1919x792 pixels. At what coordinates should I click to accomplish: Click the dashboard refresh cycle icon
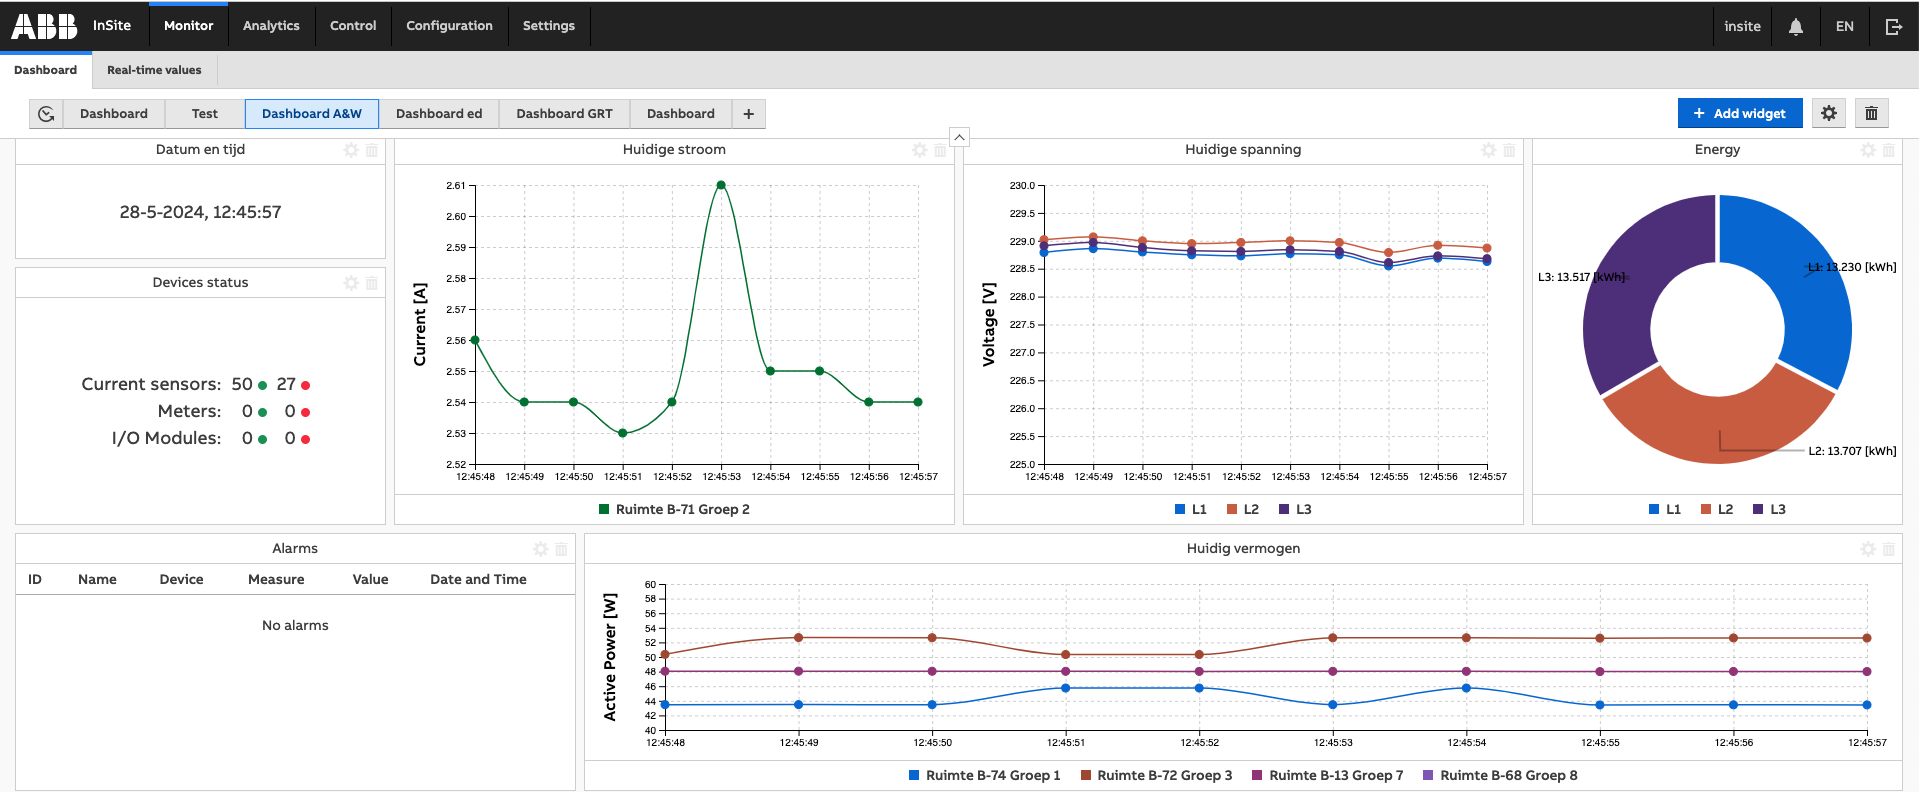coord(46,114)
